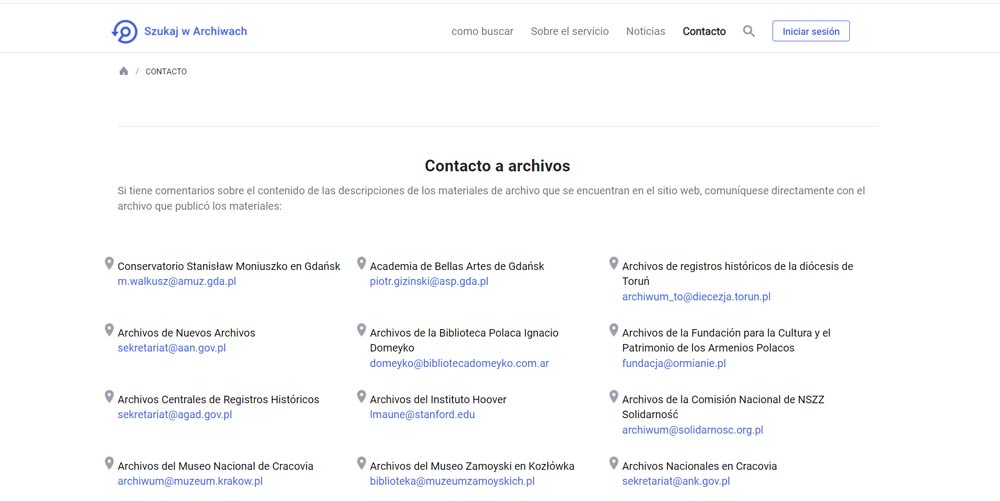Click 'Archivos de registros históricos de la diócesis'
This screenshot has height=501, width=1000.
pos(738,273)
